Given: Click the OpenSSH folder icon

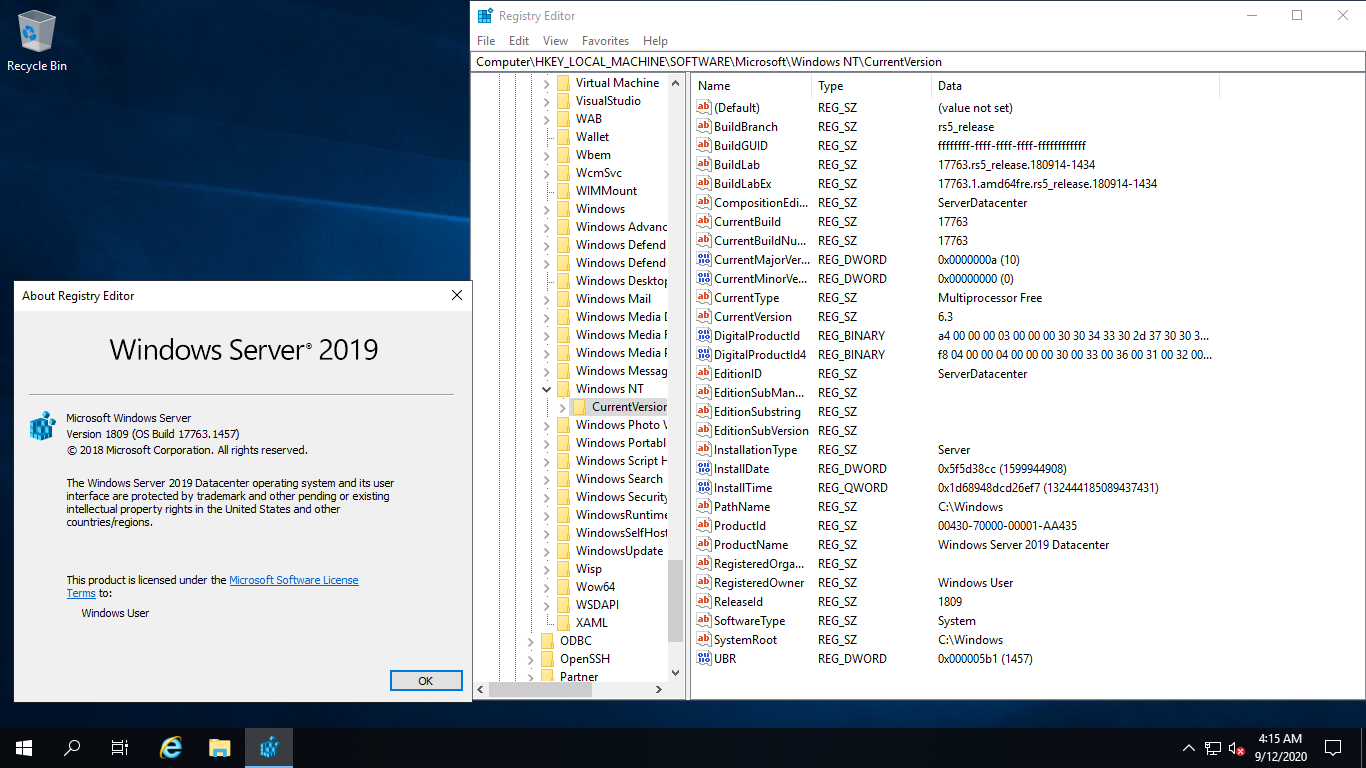Looking at the screenshot, I should pos(547,659).
